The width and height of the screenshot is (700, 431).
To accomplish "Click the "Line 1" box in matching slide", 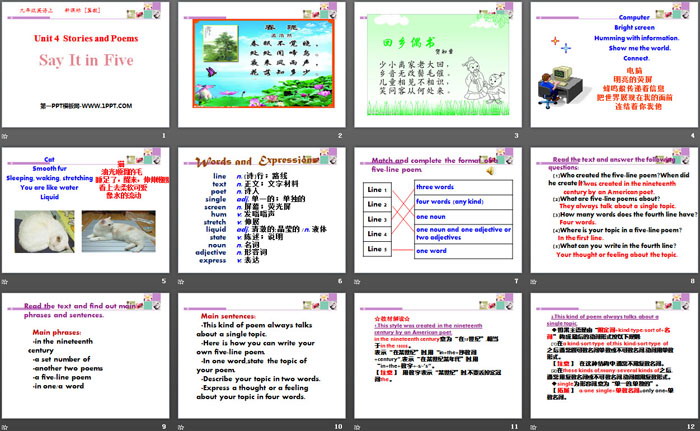I will [x=376, y=189].
